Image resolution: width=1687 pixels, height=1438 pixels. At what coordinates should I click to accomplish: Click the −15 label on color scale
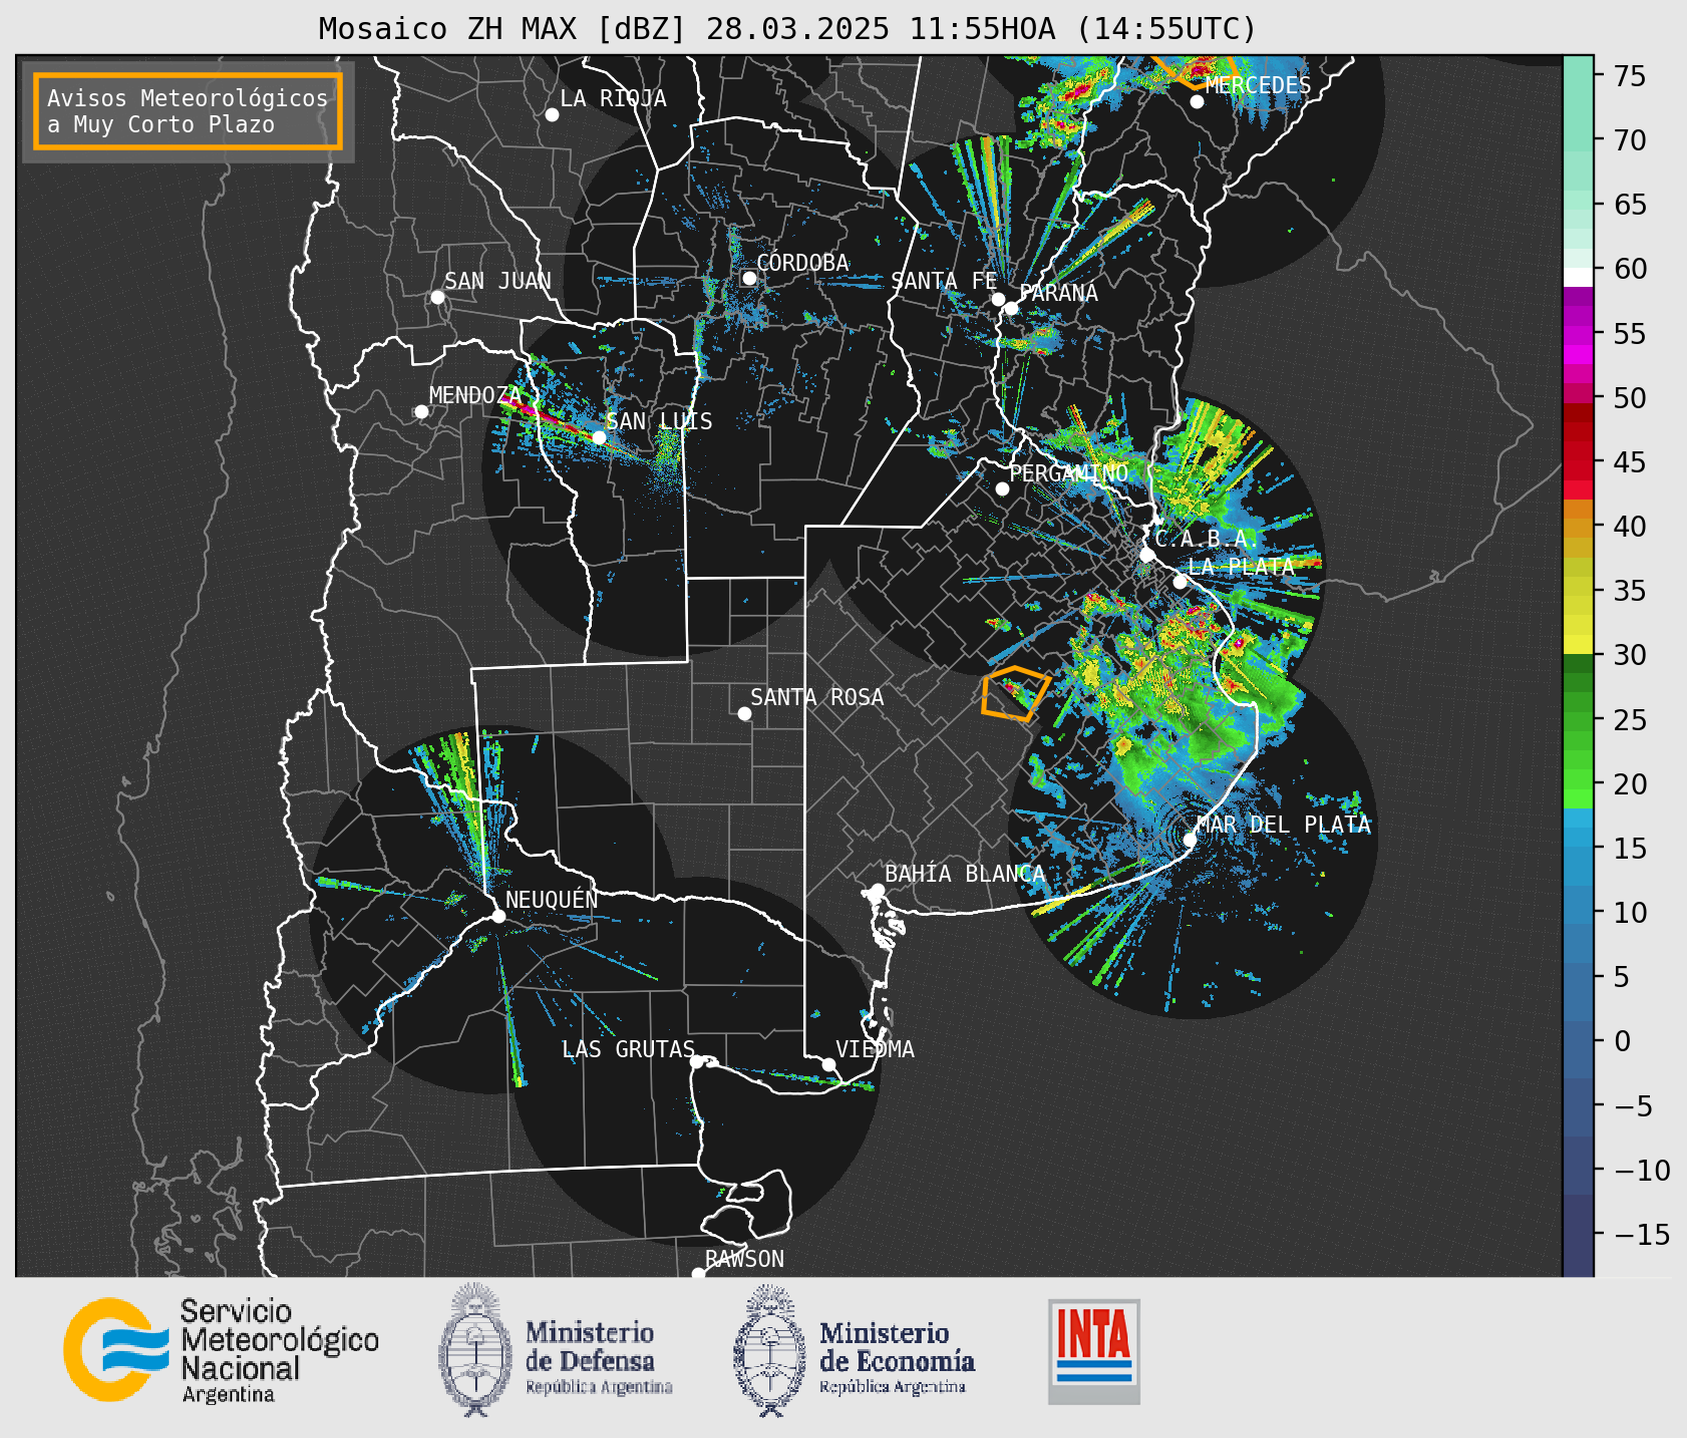pos(1641,1235)
